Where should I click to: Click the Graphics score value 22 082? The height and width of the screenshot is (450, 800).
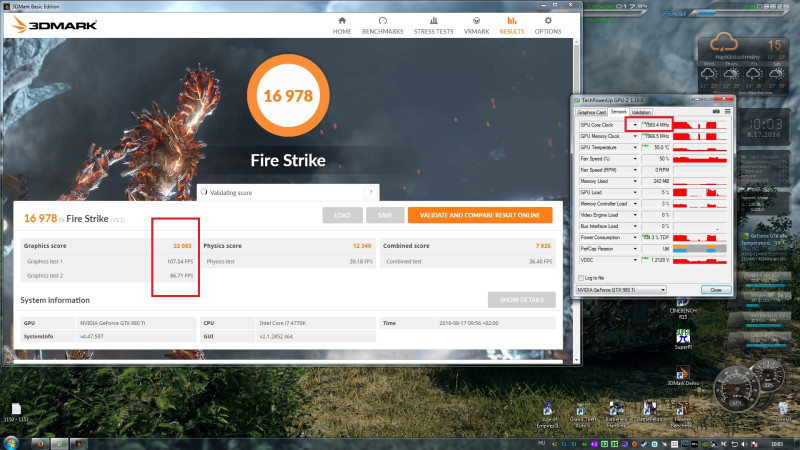[182, 246]
